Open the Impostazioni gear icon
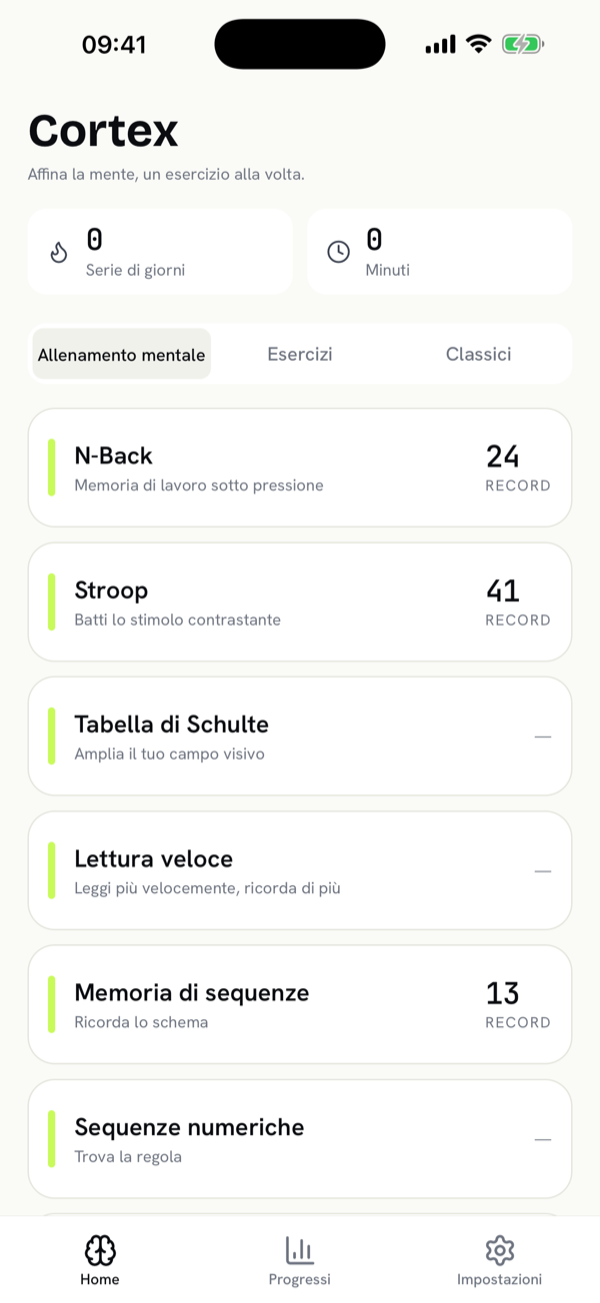 tap(499, 1250)
